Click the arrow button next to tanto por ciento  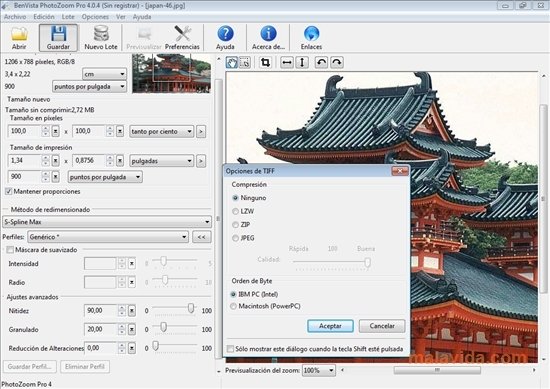(x=201, y=132)
